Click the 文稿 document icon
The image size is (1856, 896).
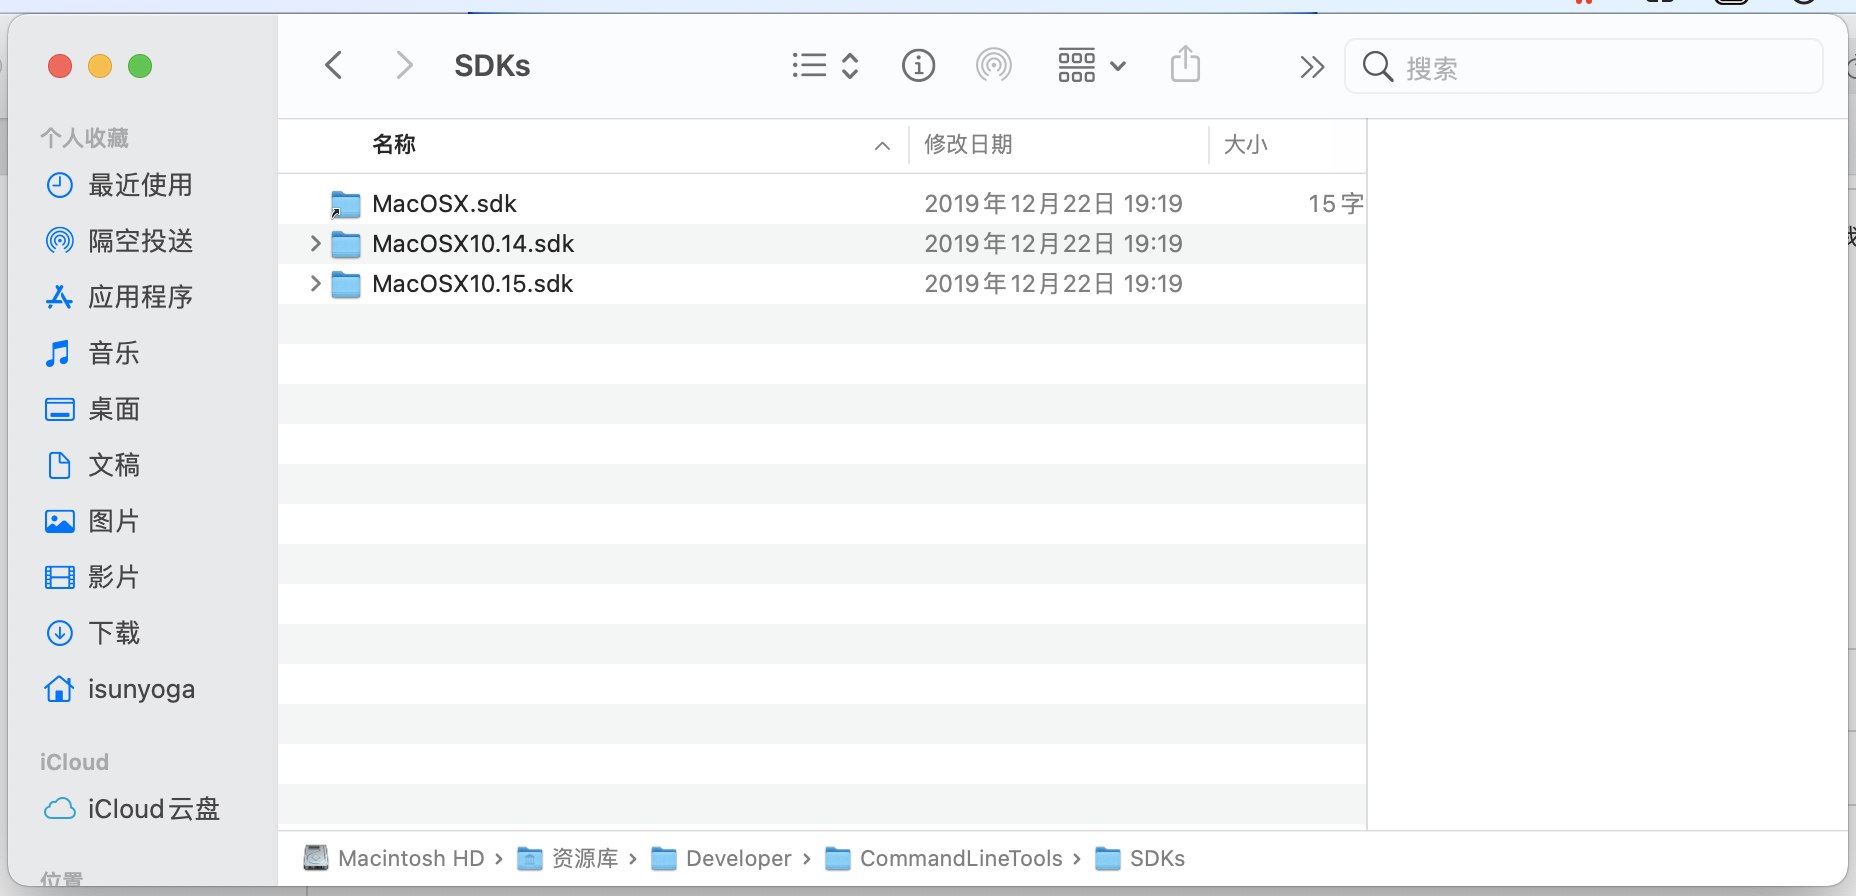tap(60, 465)
